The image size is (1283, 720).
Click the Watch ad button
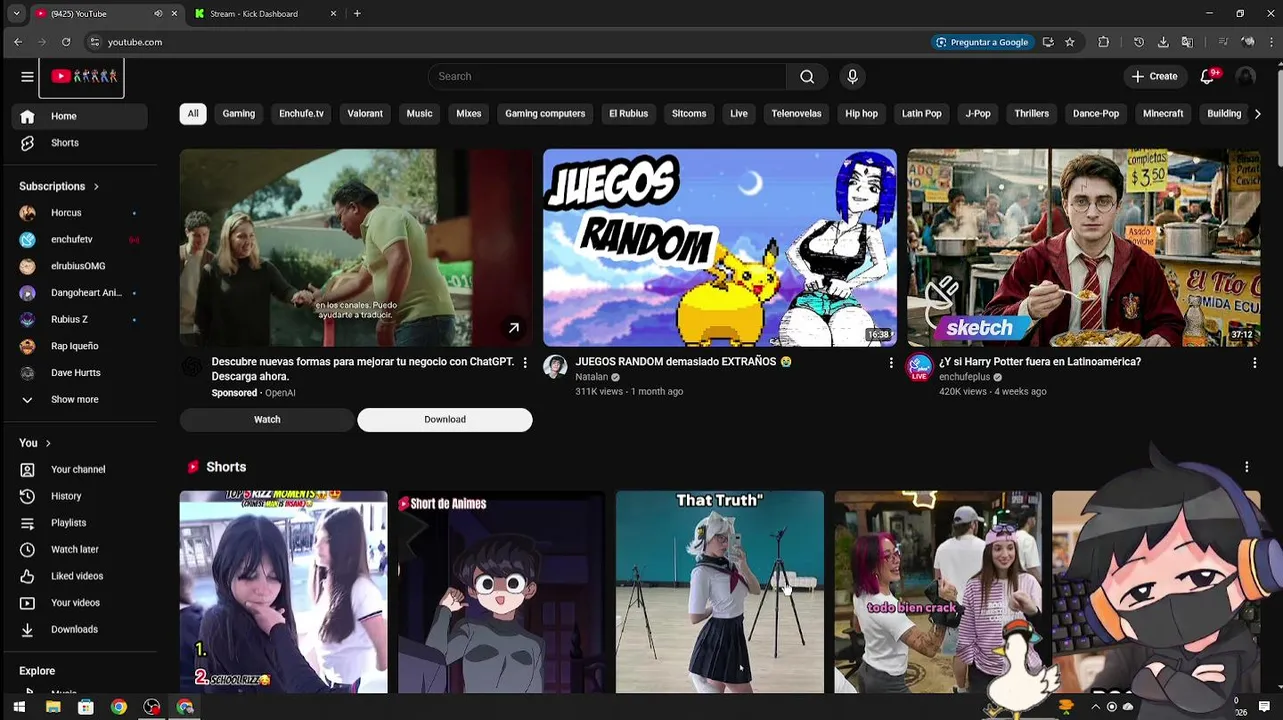[x=267, y=420]
